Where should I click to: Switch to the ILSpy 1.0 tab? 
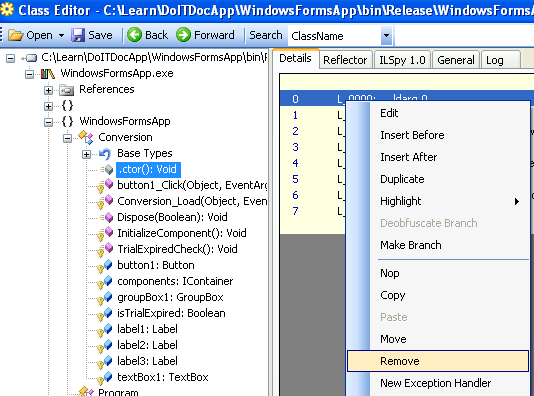(x=402, y=60)
